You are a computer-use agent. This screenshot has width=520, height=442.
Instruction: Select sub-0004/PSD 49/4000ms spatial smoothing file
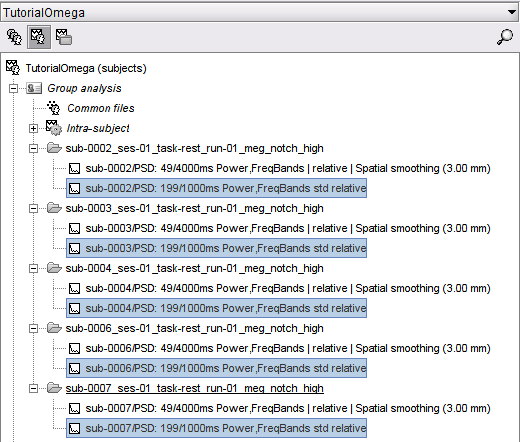288,288
